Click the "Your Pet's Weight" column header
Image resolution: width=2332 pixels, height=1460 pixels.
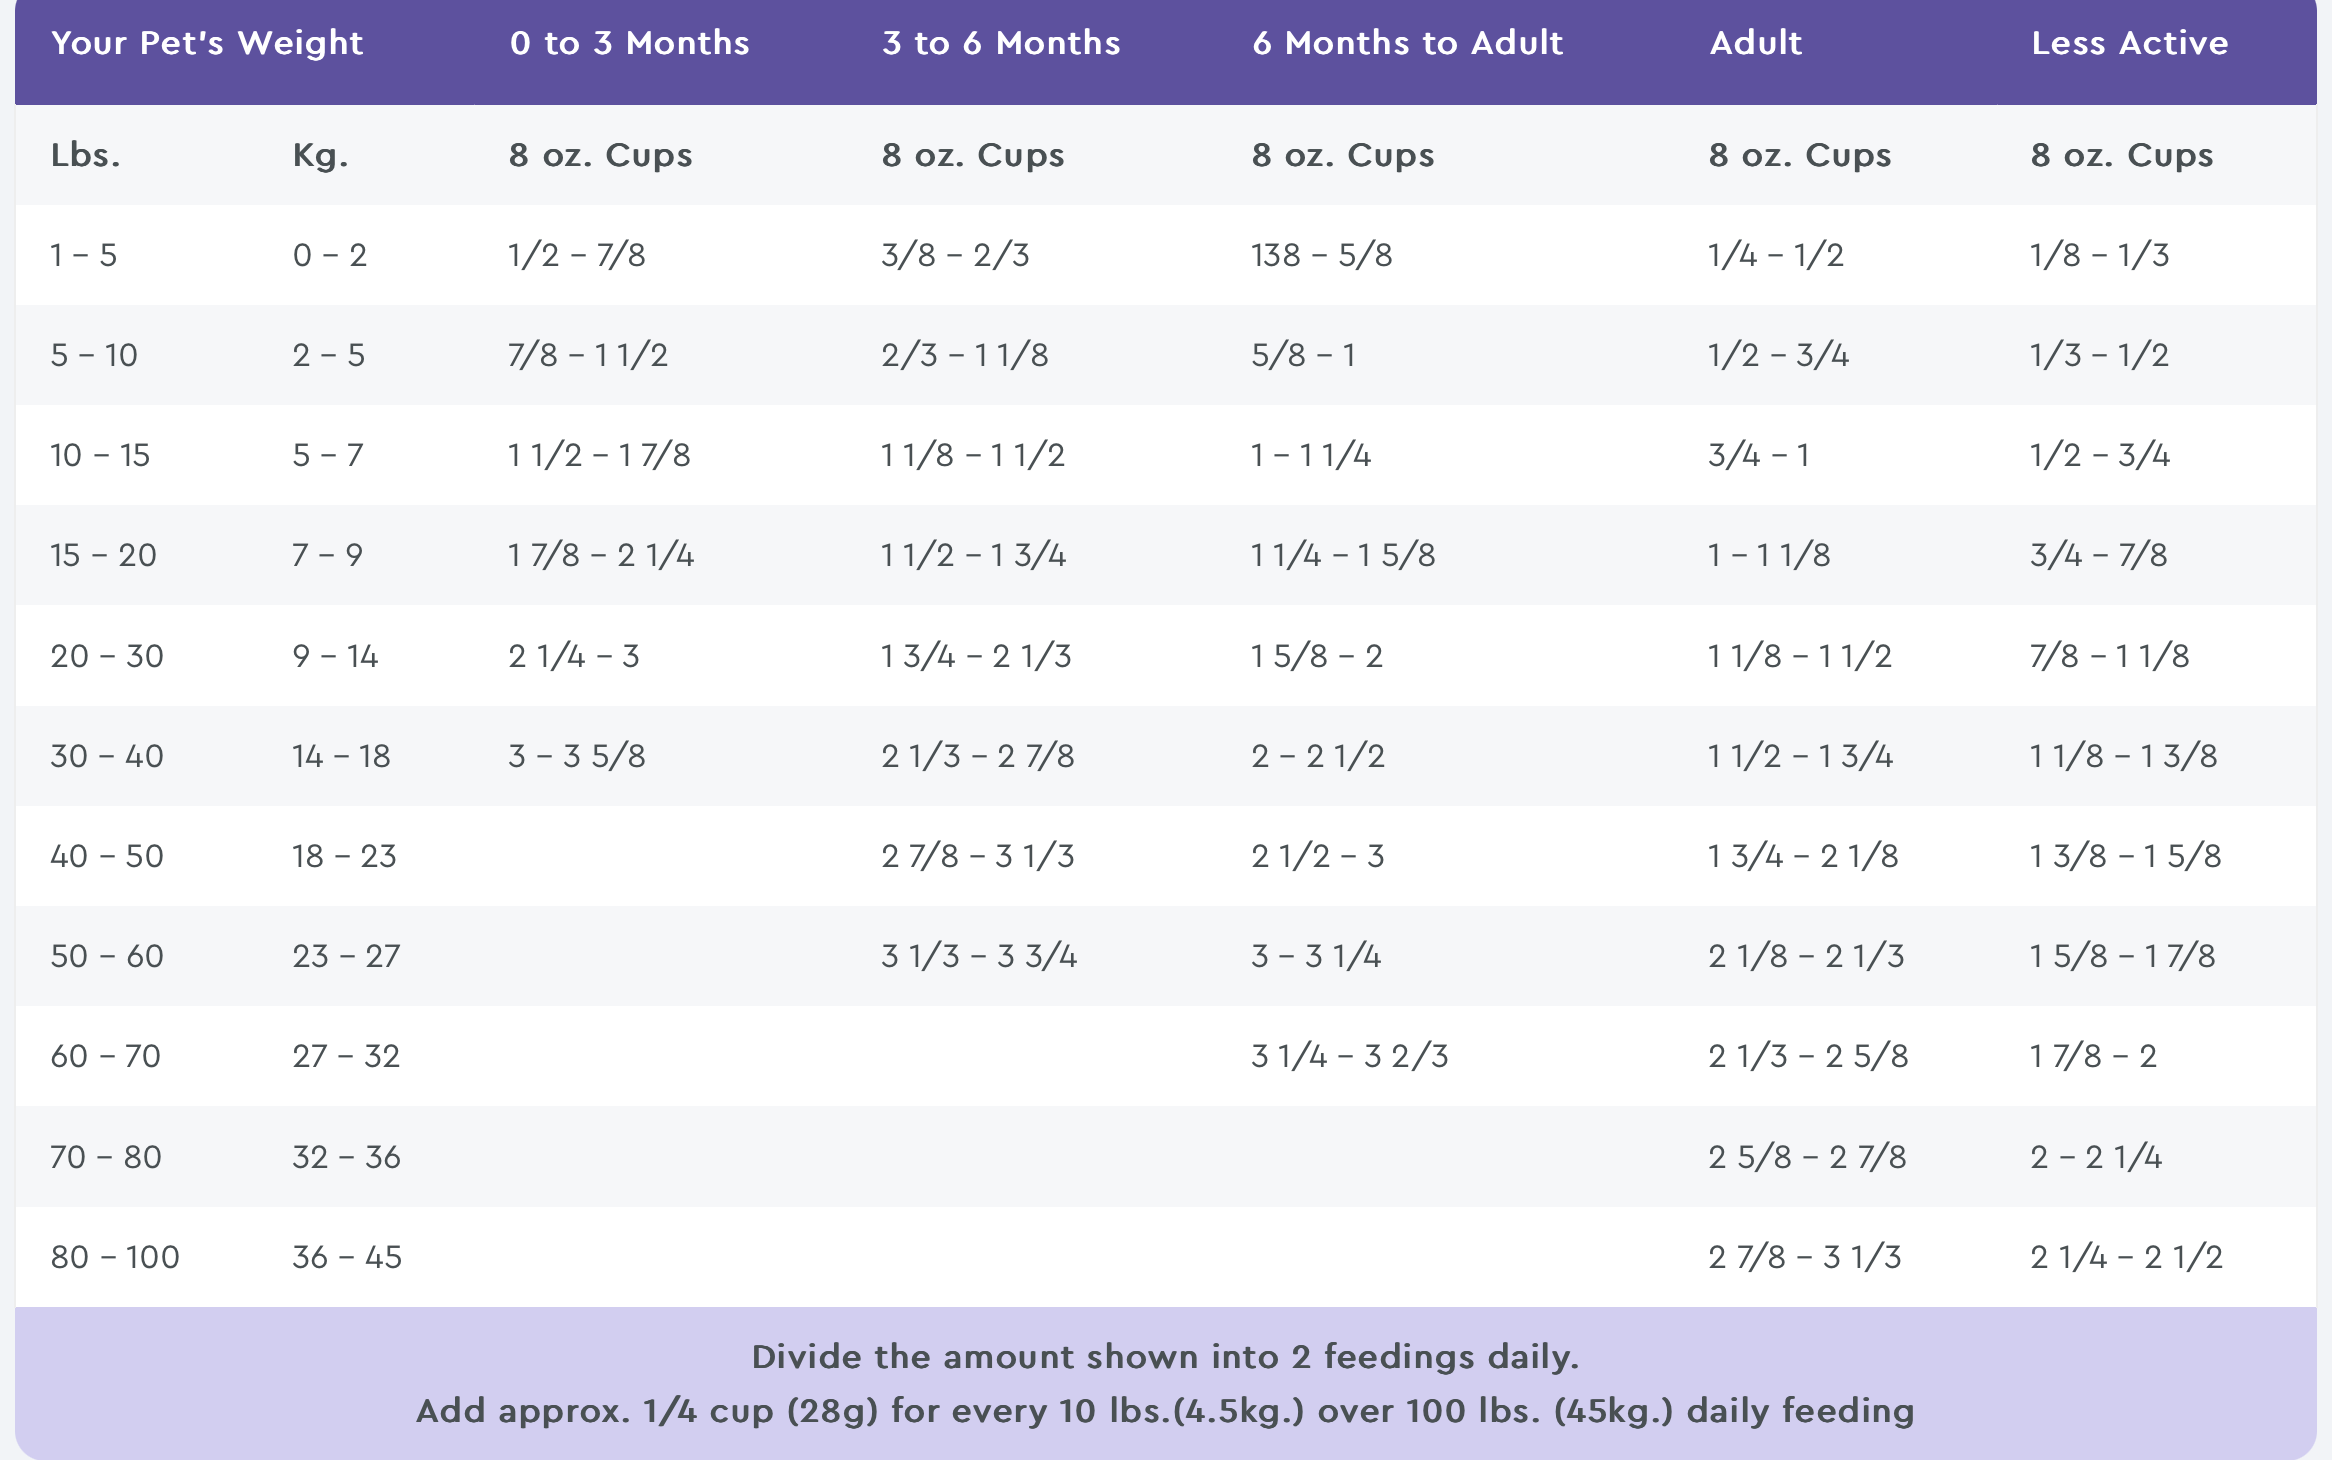[x=207, y=43]
